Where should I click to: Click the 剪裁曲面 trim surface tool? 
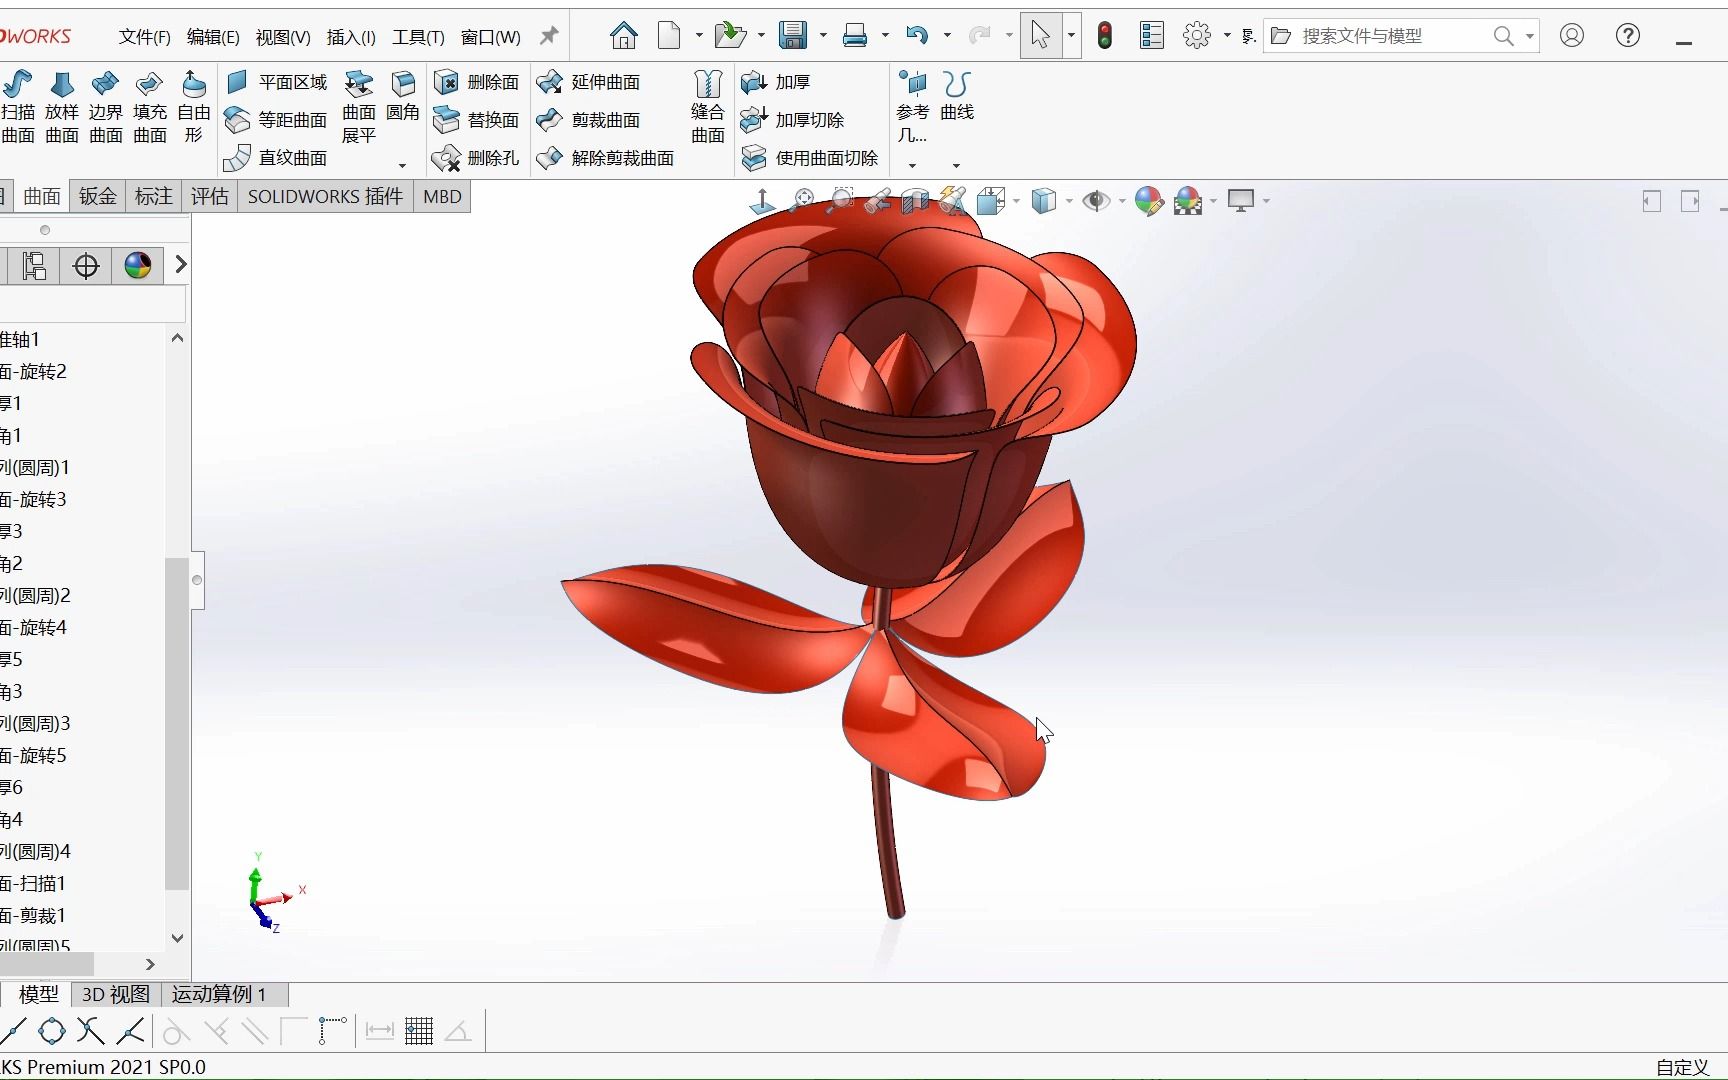[x=588, y=120]
